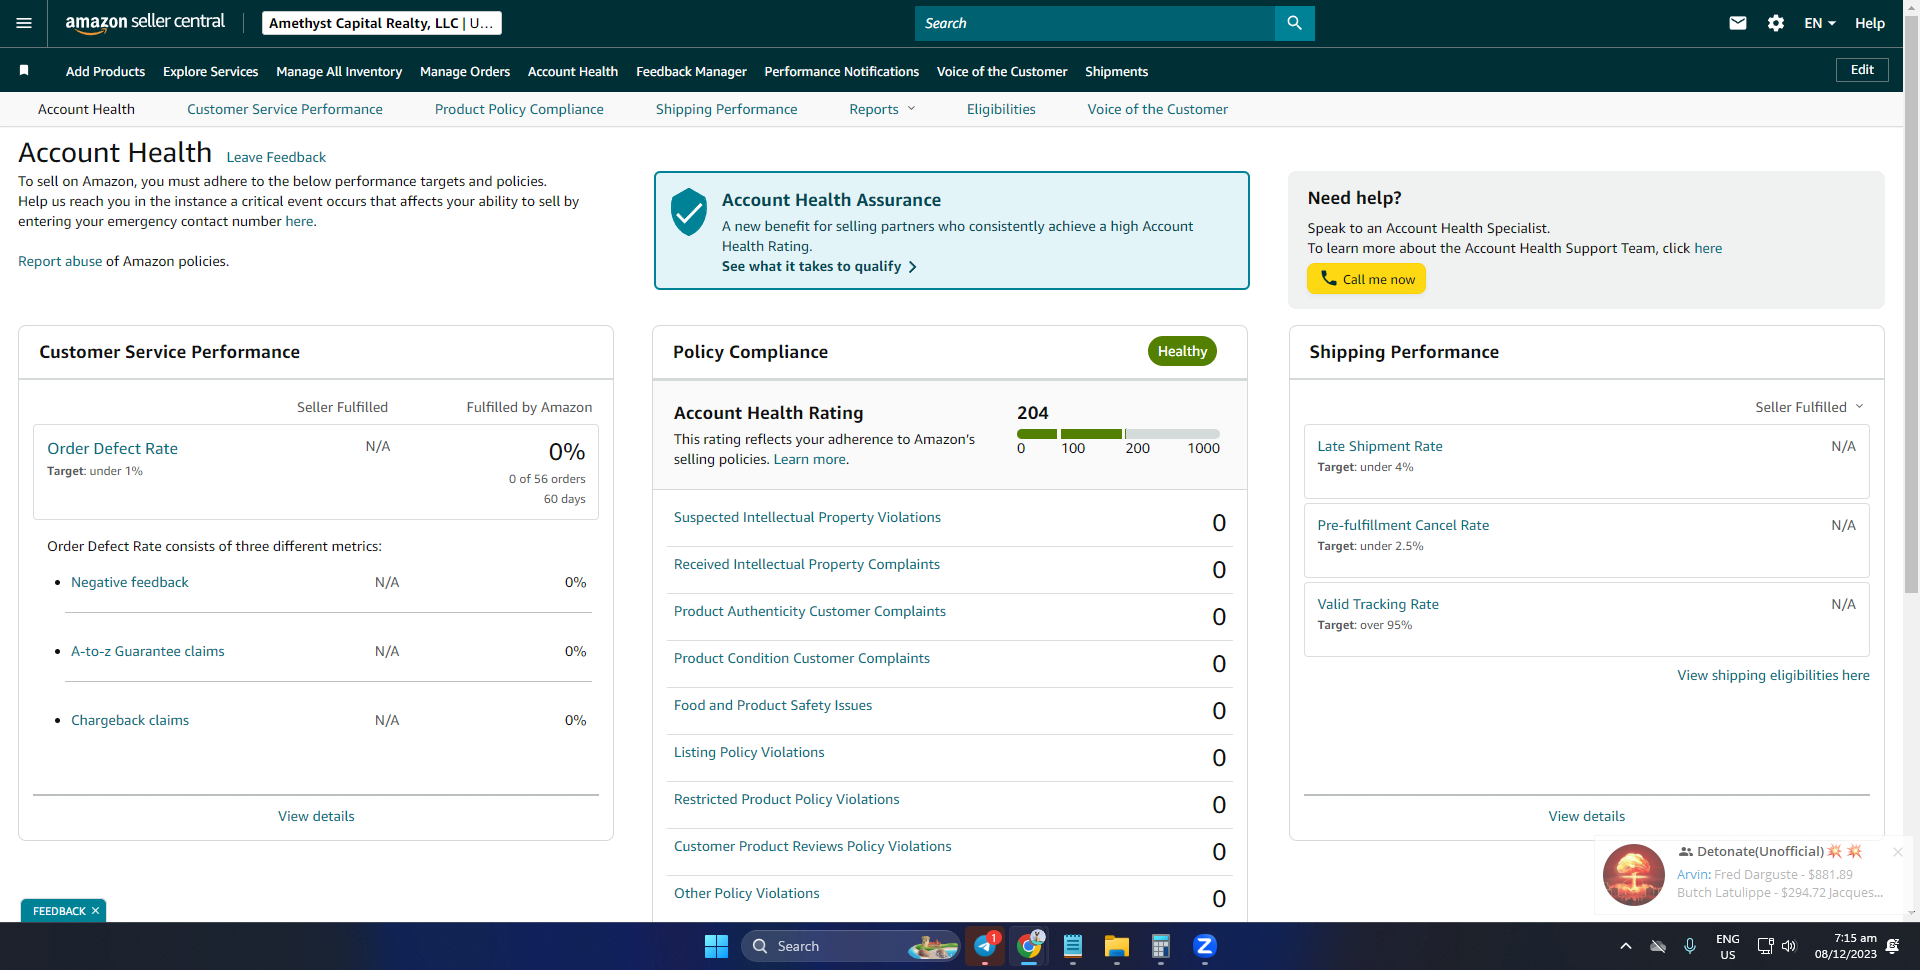Click the FEEDBACK button label
This screenshot has height=970, width=1920.
[x=59, y=911]
